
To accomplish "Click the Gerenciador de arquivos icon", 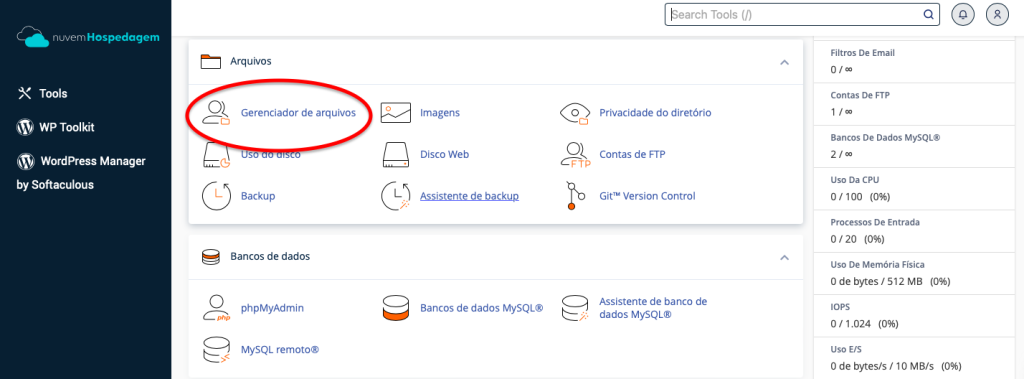I will [x=216, y=112].
